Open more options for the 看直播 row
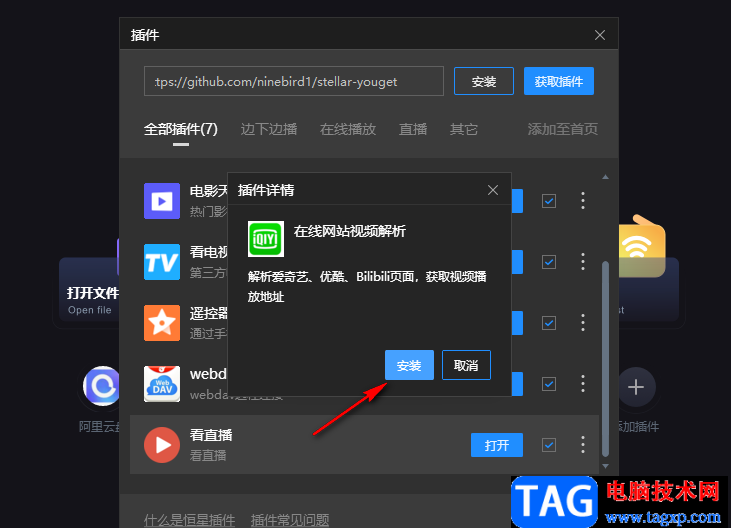The width and height of the screenshot is (731, 528). pyautogui.click(x=583, y=445)
